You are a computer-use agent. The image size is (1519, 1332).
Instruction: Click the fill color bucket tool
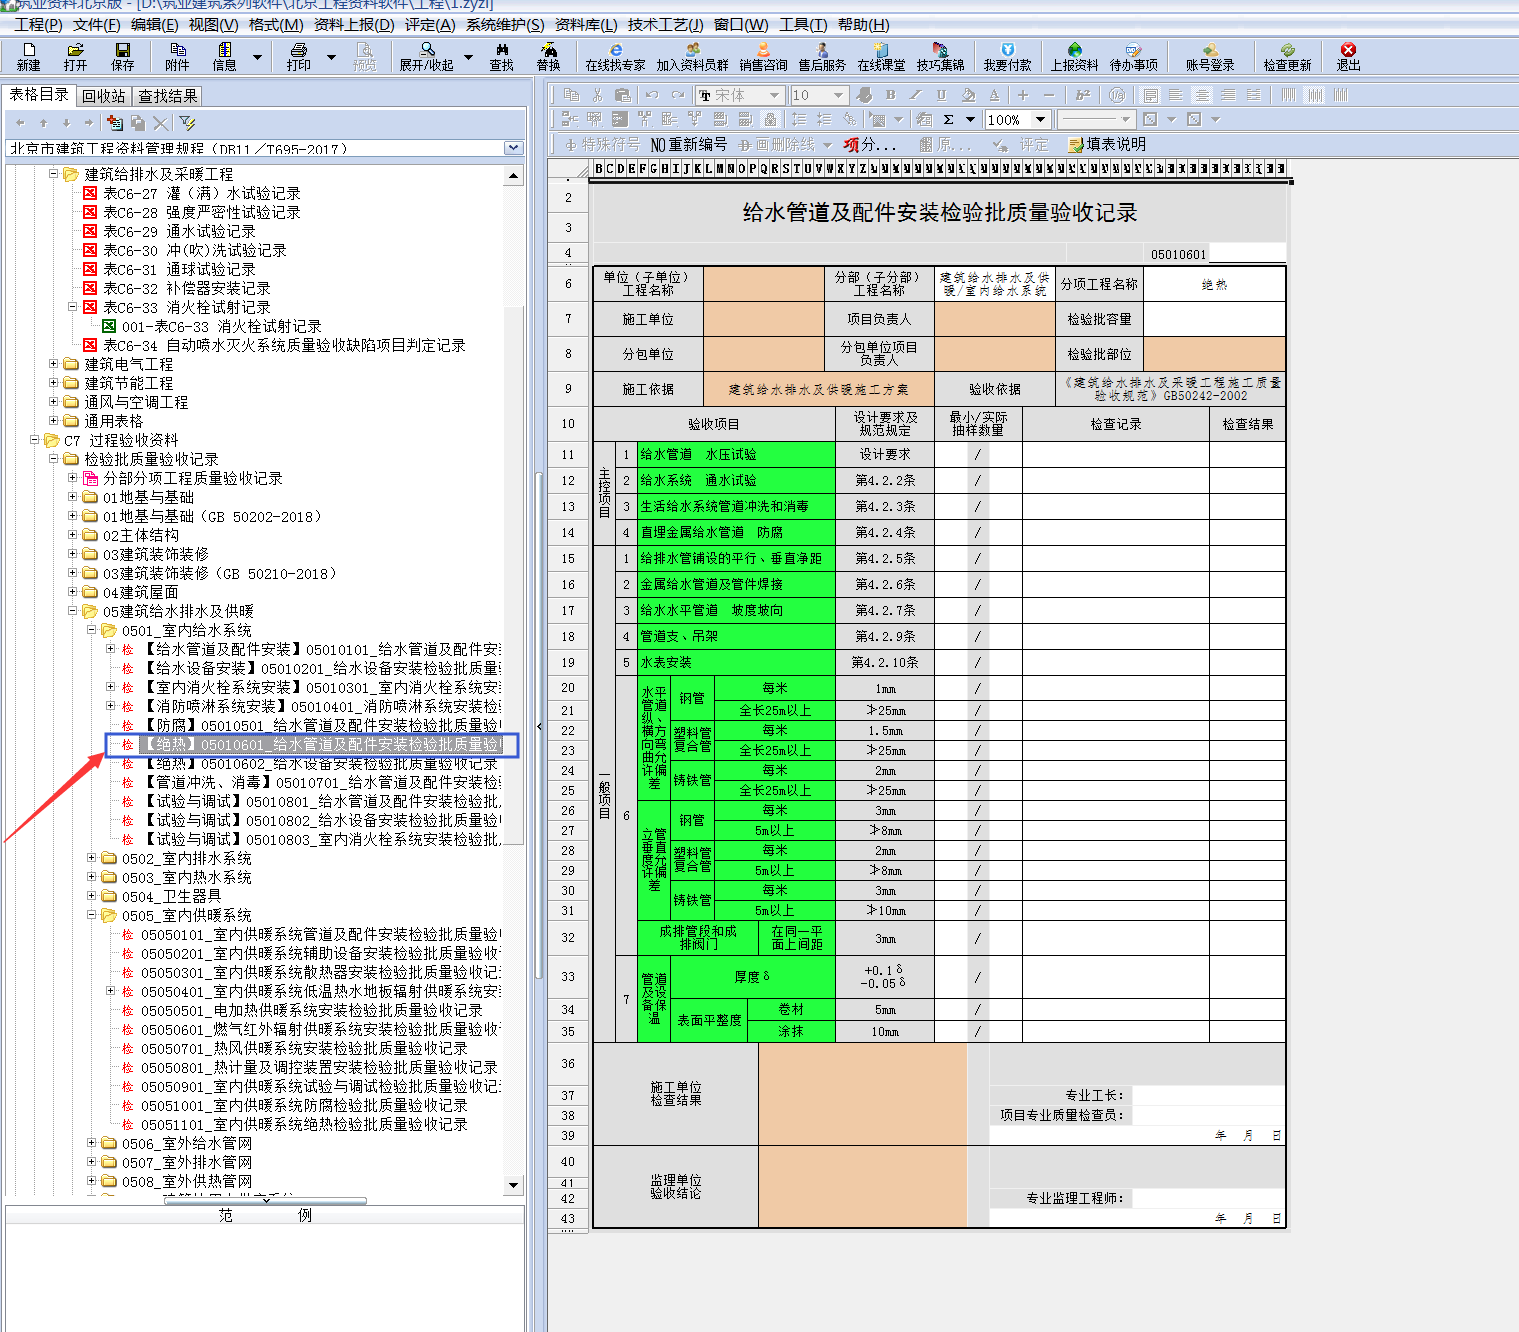(x=967, y=95)
